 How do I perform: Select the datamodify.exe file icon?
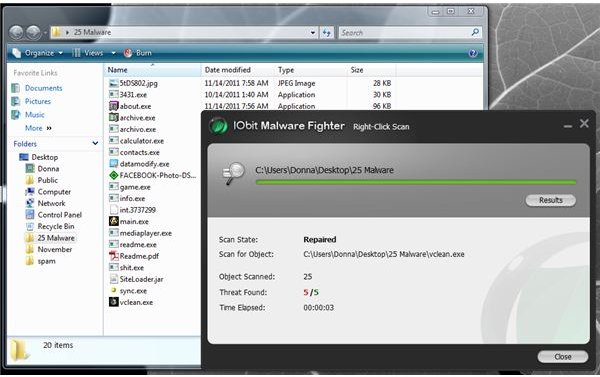114,164
